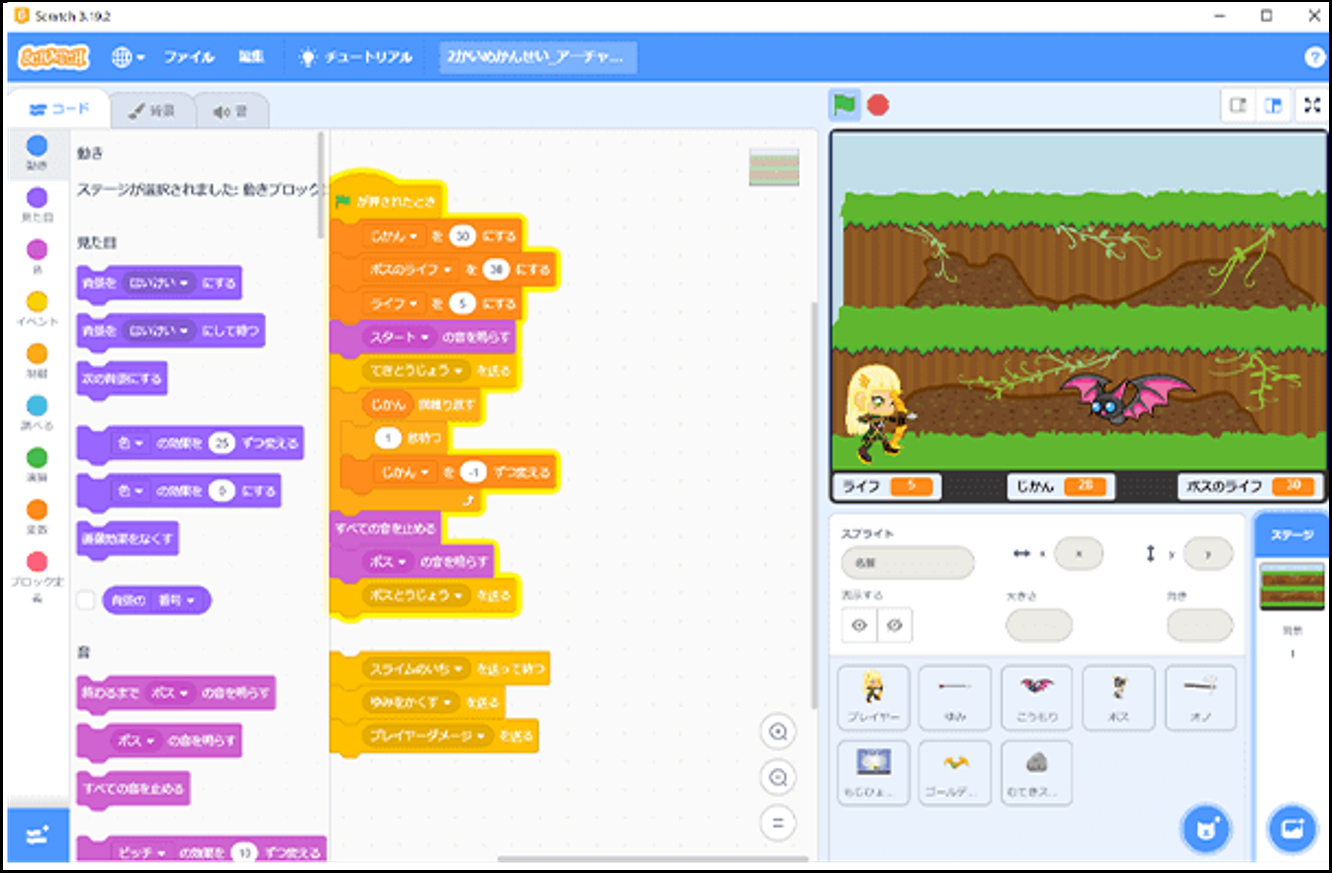Screen dimensions: 1332x873
Task: Enter full screen stage mode
Action: [x=1312, y=105]
